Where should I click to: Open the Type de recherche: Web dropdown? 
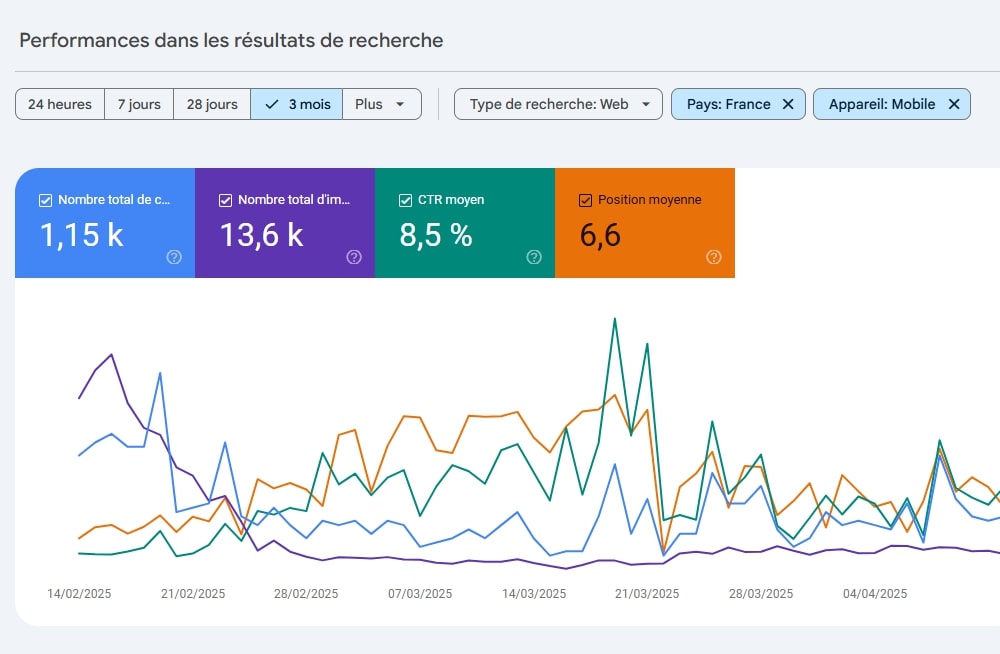[558, 104]
